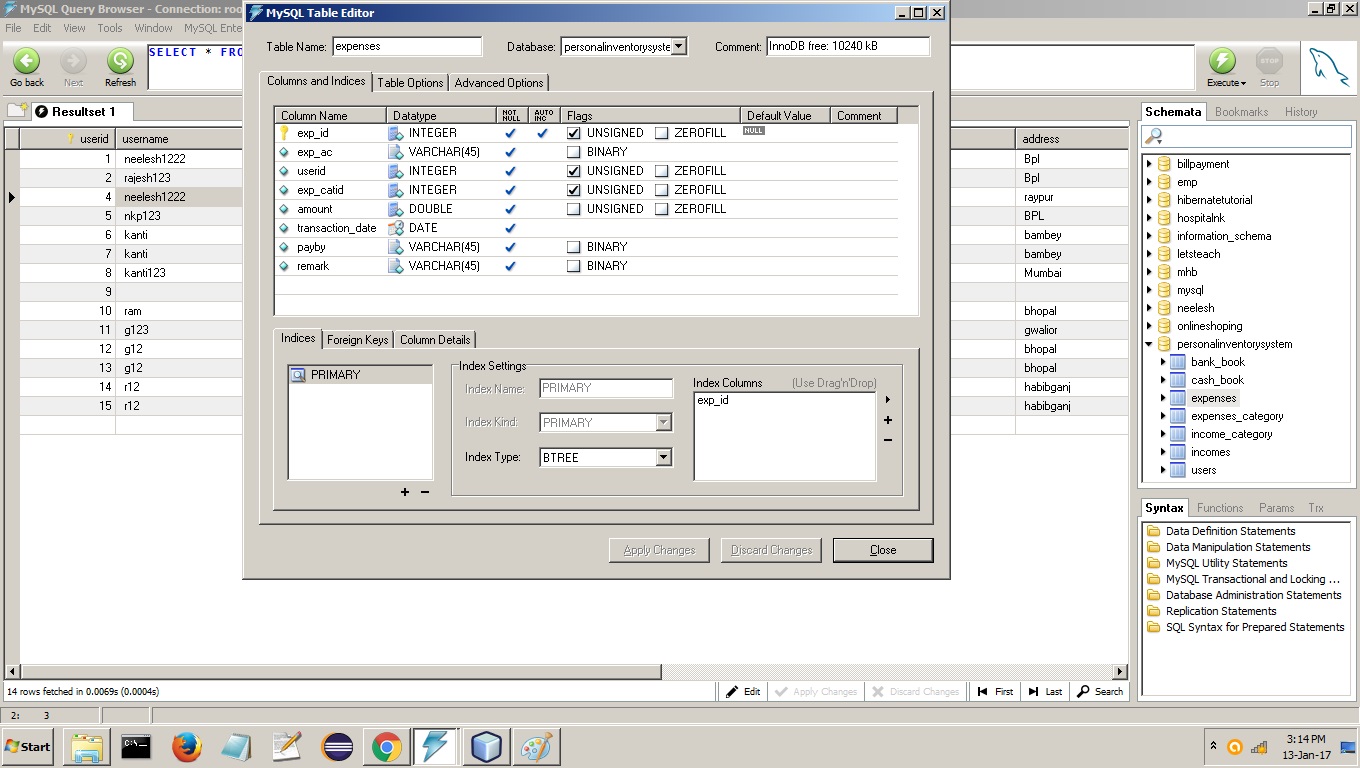This screenshot has height=768, width=1360.
Task: Select the neelesh schema in Schemata
Action: [x=1195, y=308]
